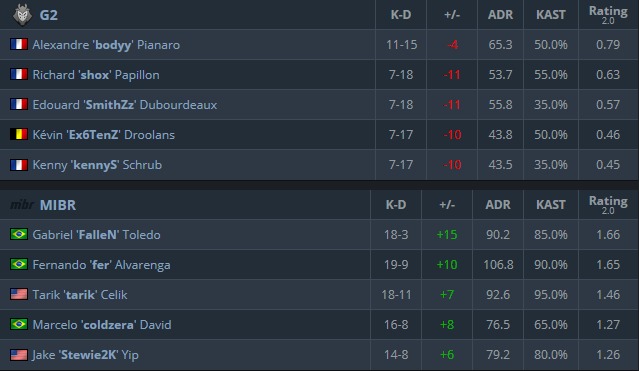Screen dimensions: 639x371
Task: Click the French flag beside kennyS
Action: tap(19, 165)
